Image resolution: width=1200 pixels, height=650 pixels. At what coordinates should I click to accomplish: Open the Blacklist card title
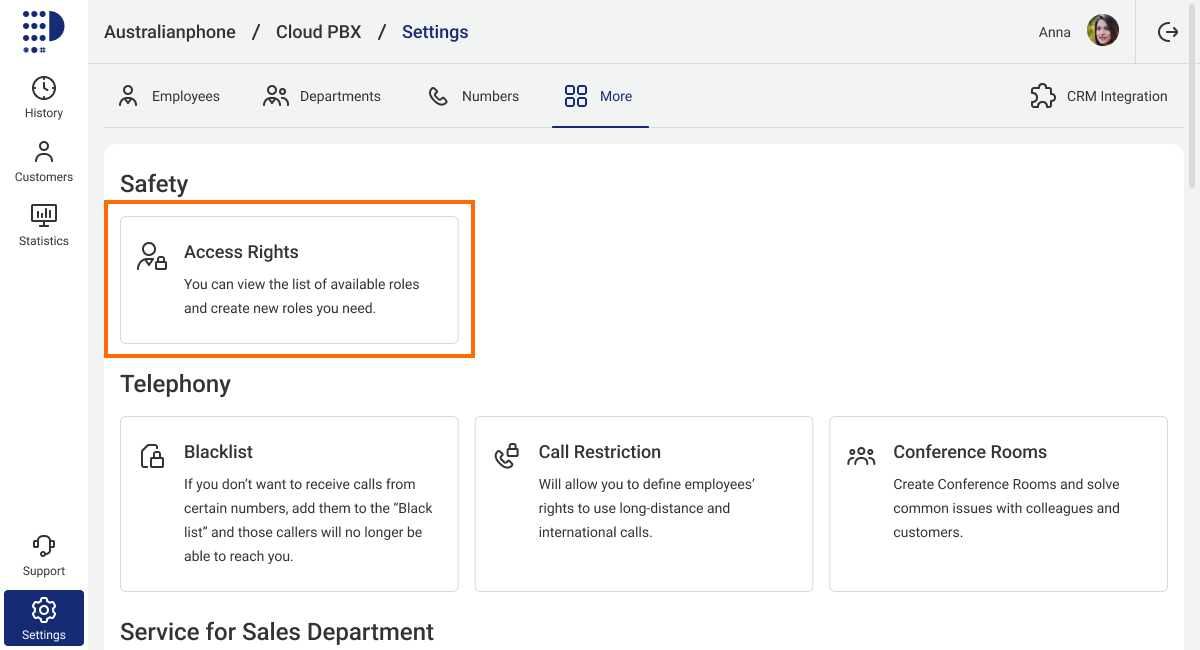click(x=218, y=452)
